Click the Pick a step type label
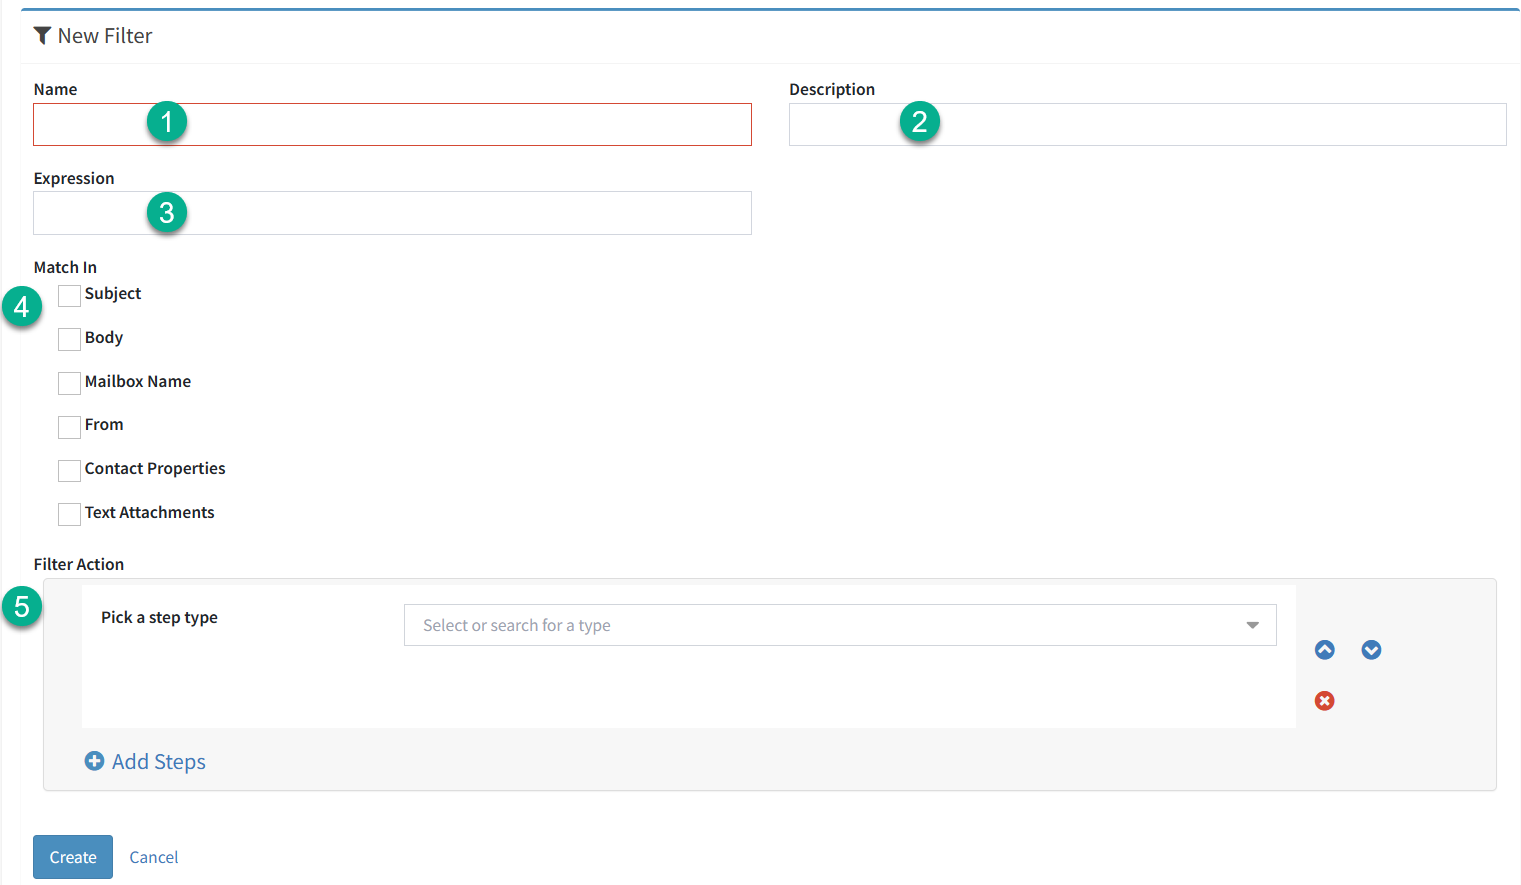1521x885 pixels. (159, 618)
